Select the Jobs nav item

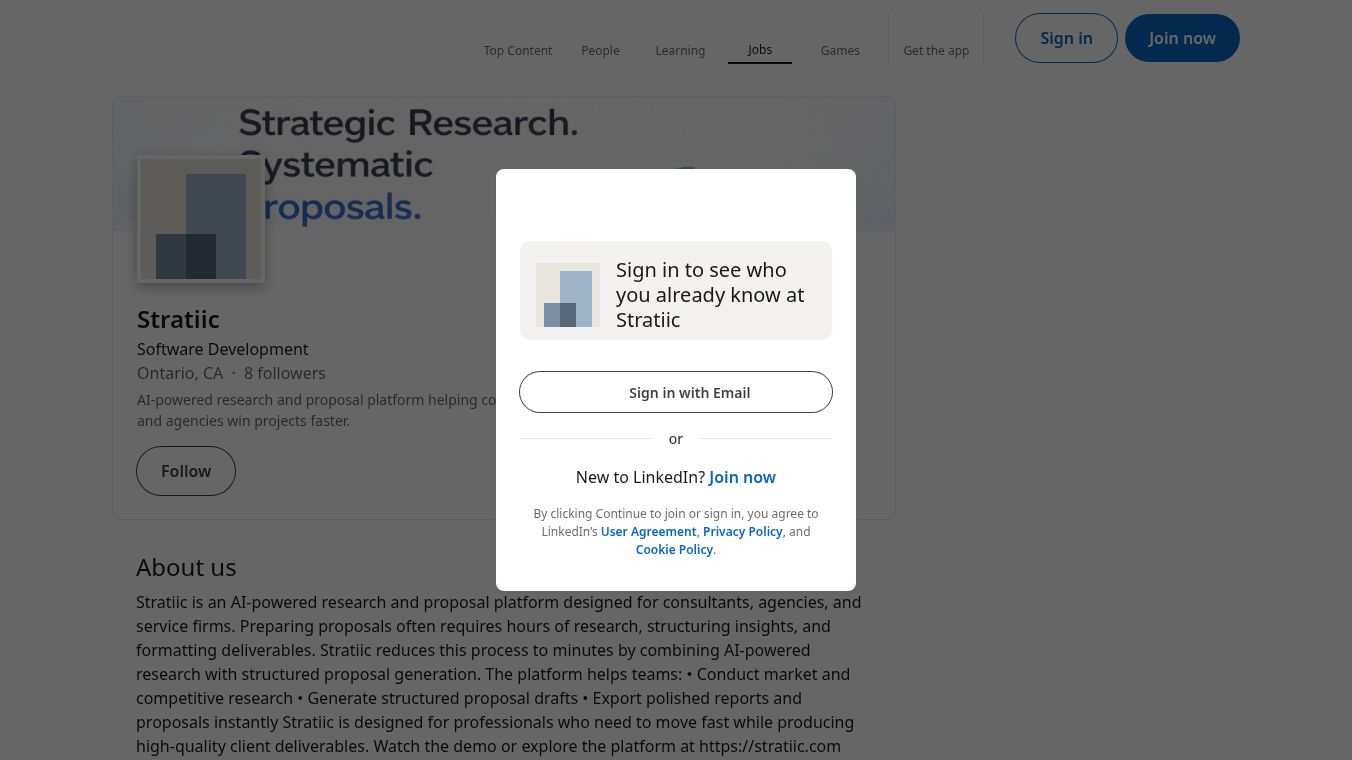[760, 49]
